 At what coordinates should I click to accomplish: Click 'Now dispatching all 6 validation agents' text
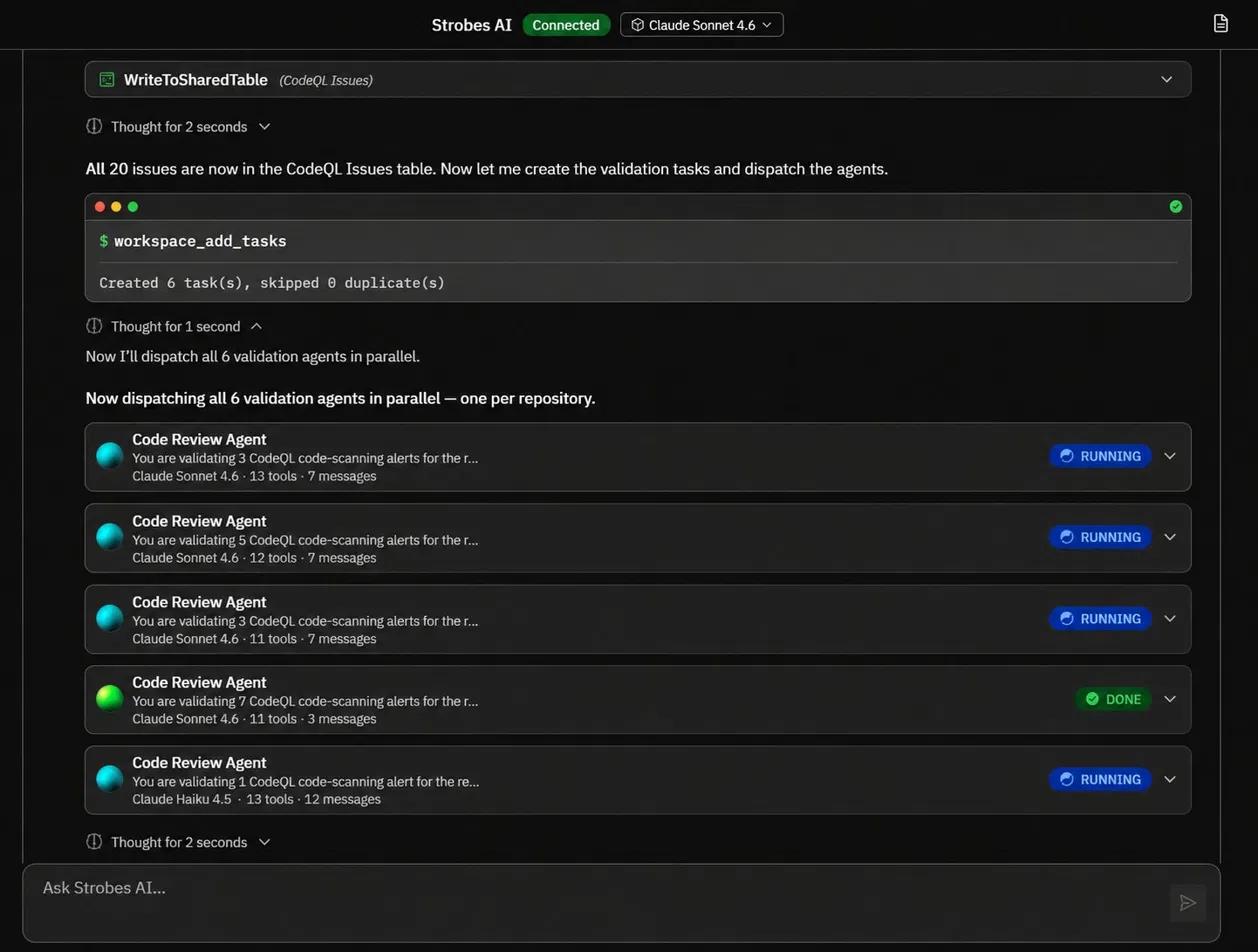coord(340,398)
